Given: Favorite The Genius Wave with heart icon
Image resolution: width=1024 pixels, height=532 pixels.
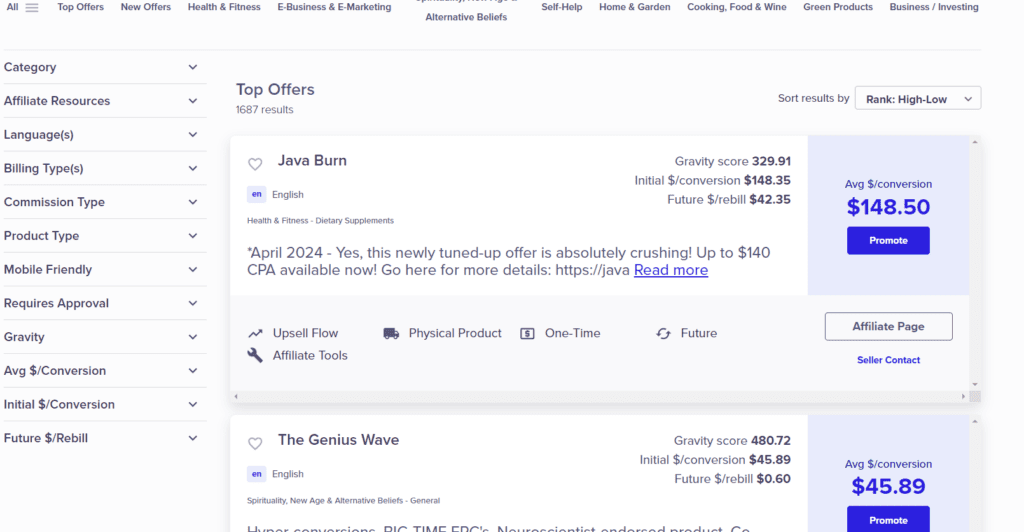Looking at the screenshot, I should [x=255, y=443].
